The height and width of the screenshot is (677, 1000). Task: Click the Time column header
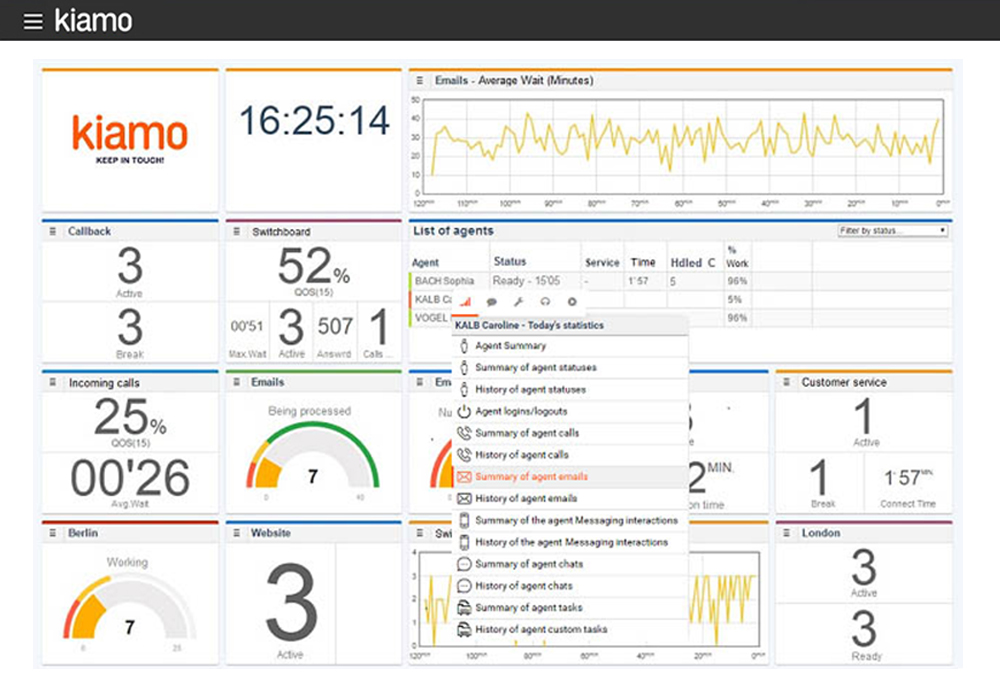tap(643, 262)
